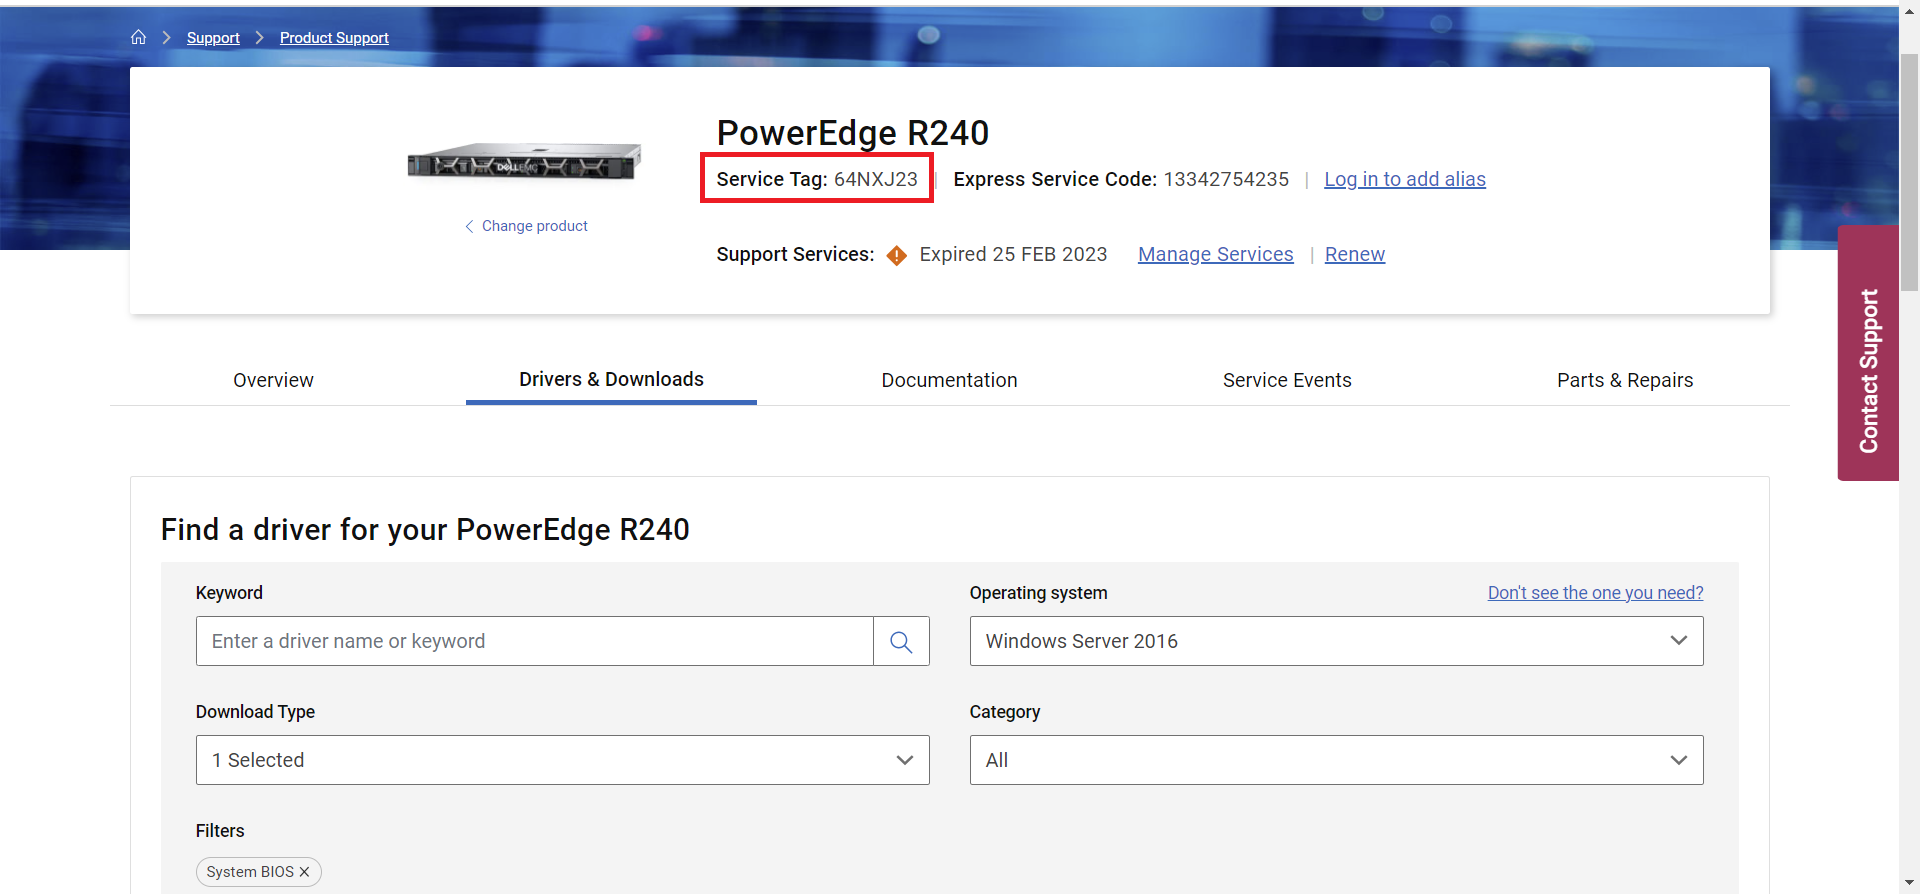Click the PowerEdge R240 product title
This screenshot has width=1920, height=894.
click(x=853, y=133)
